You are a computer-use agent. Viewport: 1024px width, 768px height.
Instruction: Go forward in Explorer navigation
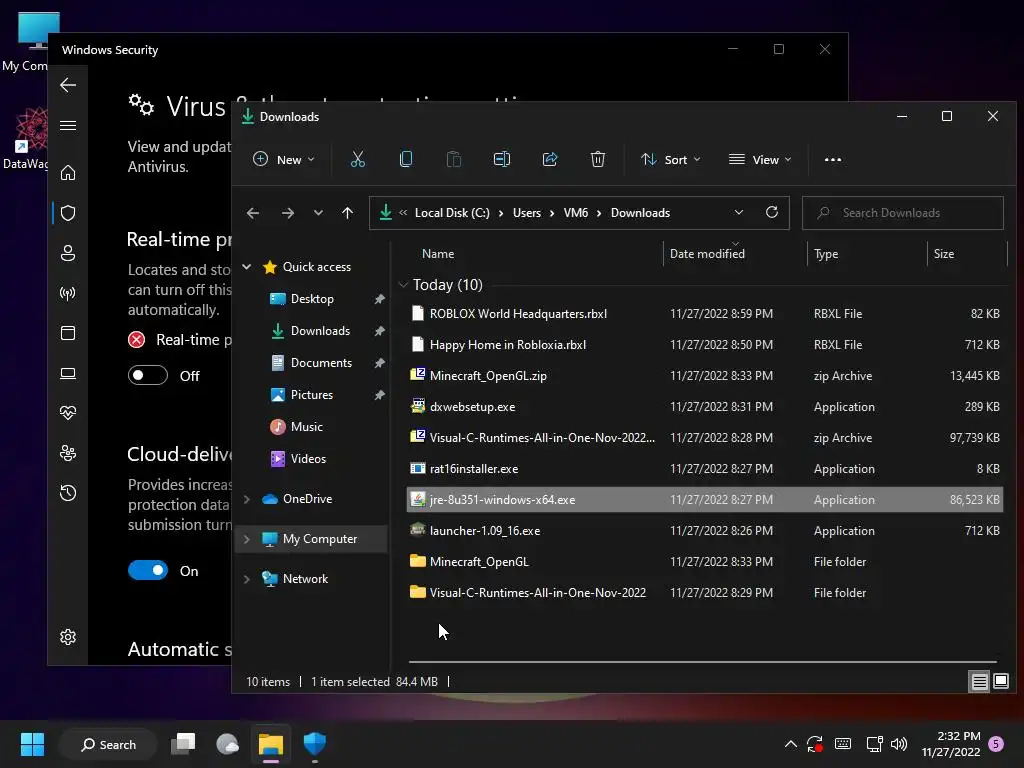click(287, 213)
